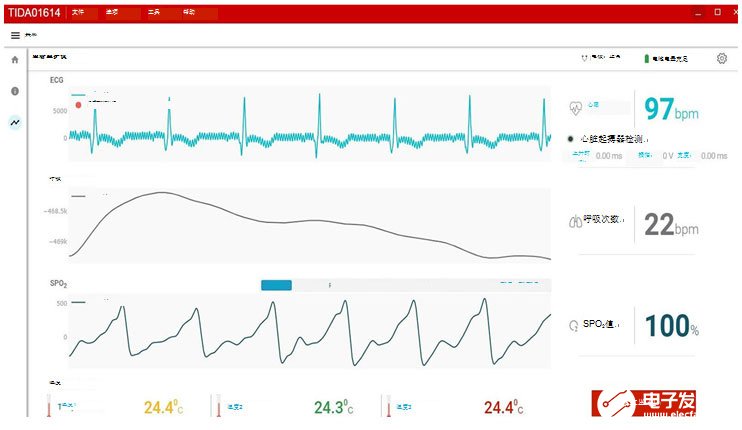Click the 22 bpm respiration rate value
This screenshot has width=742, height=430.
pyautogui.click(x=671, y=225)
